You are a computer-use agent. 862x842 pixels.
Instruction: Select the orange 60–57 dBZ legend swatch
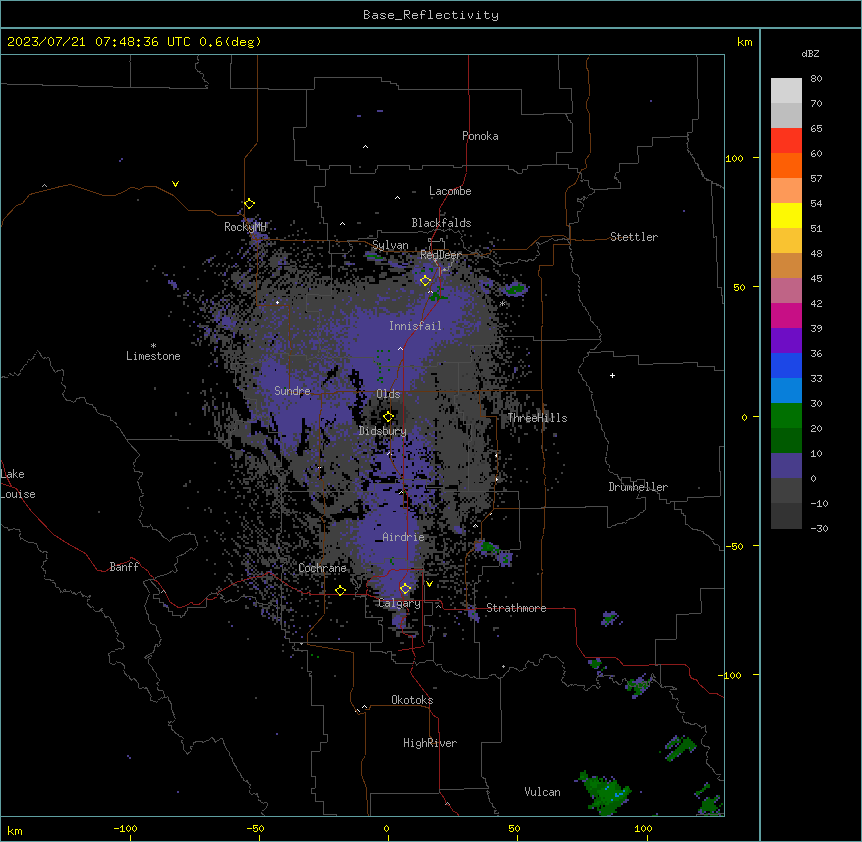786,166
